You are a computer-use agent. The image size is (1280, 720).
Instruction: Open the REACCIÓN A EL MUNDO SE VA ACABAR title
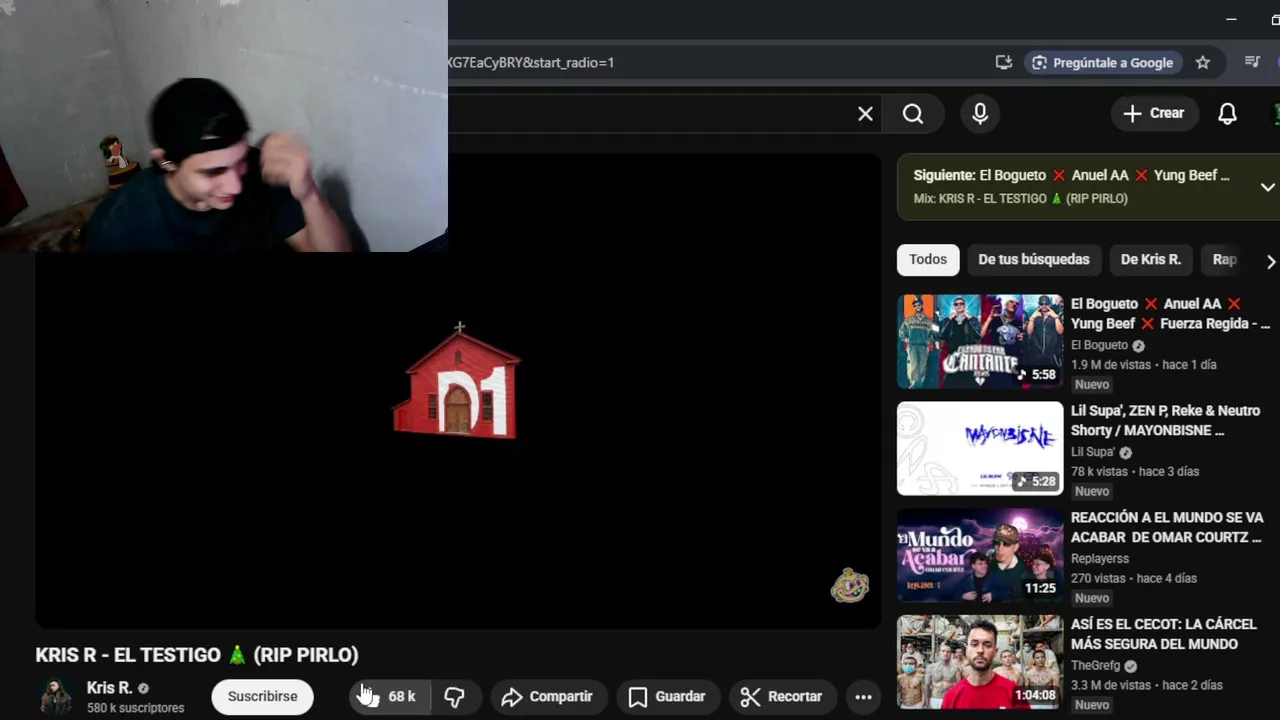point(1167,528)
